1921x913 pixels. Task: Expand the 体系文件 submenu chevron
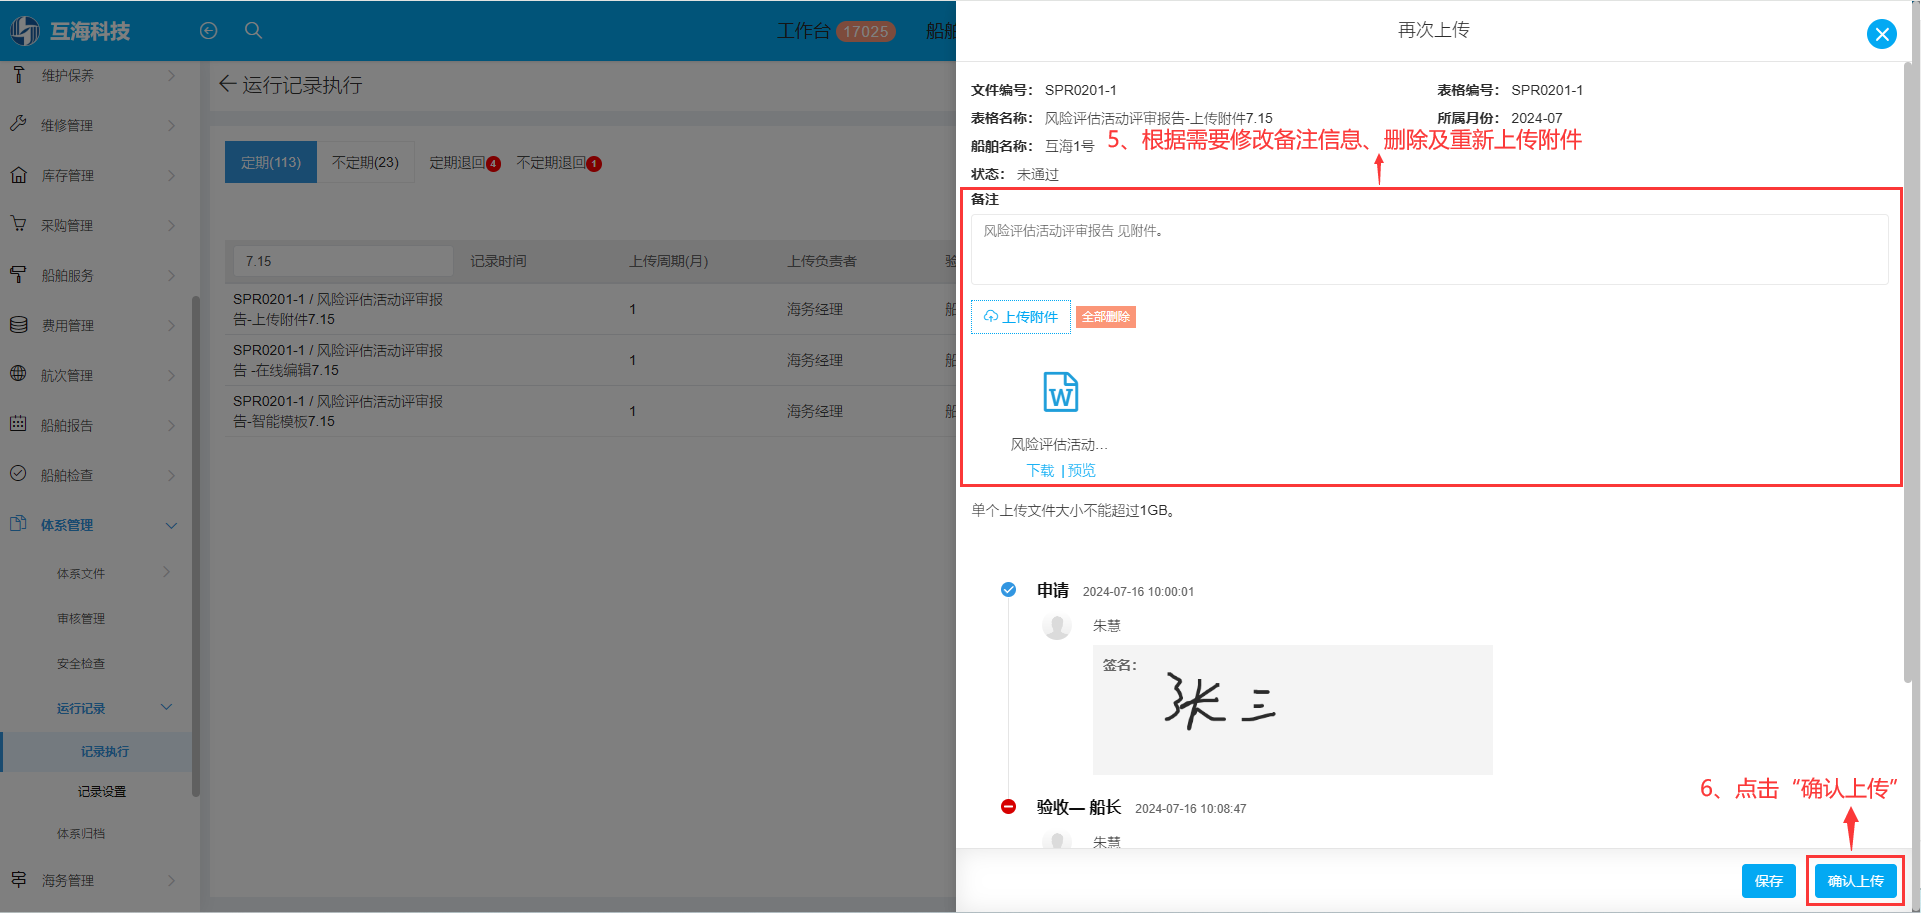point(166,572)
